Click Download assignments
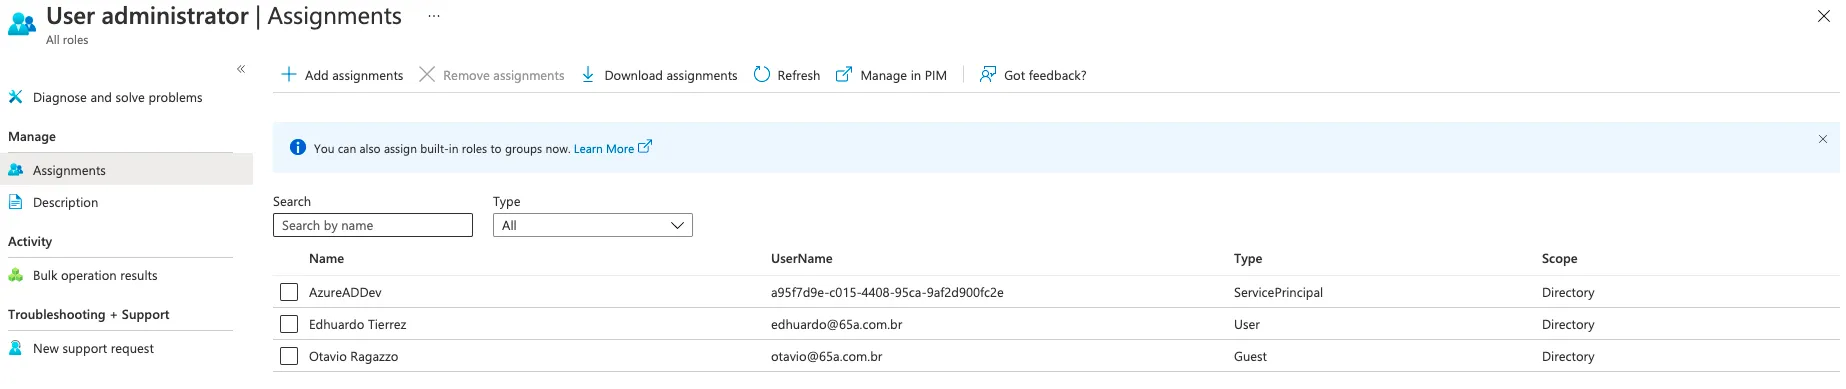The width and height of the screenshot is (1846, 389). click(671, 76)
